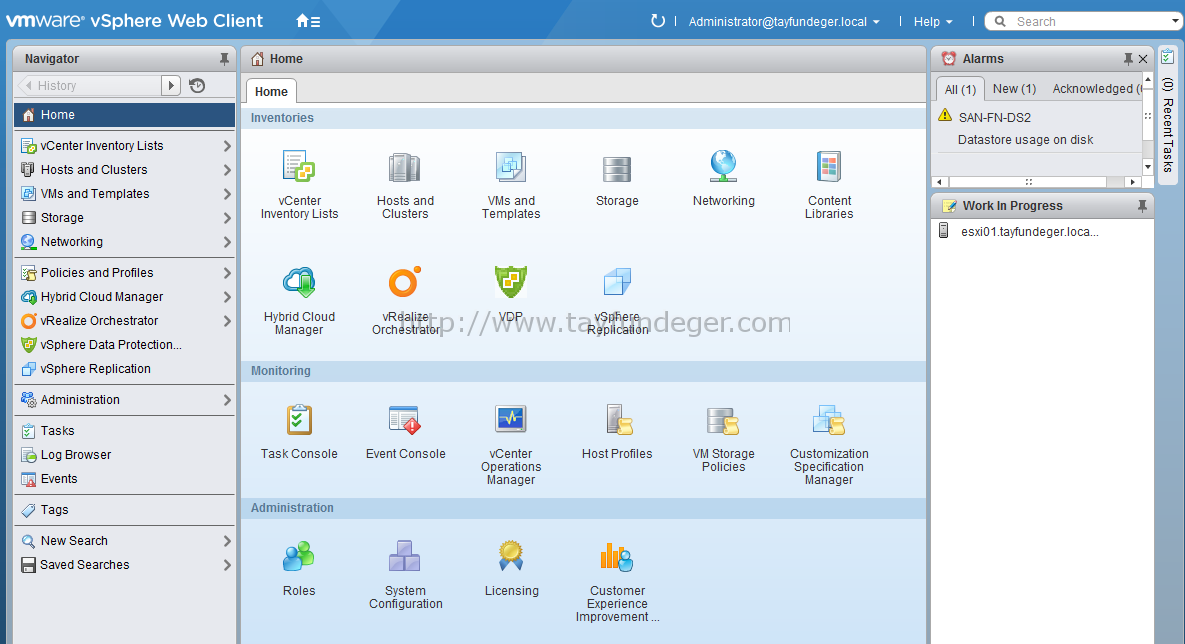Viewport: 1185px width, 644px height.
Task: Open the Help dropdown menu
Action: (933, 22)
